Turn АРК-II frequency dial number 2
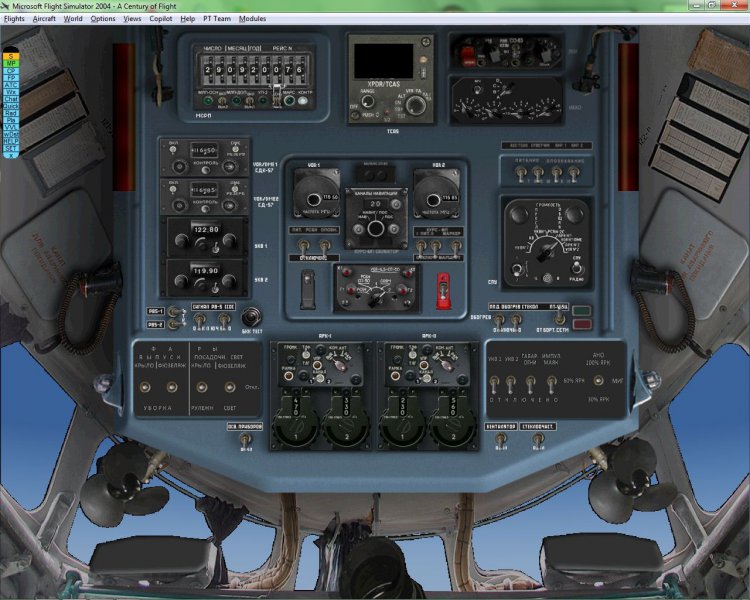 click(x=453, y=427)
